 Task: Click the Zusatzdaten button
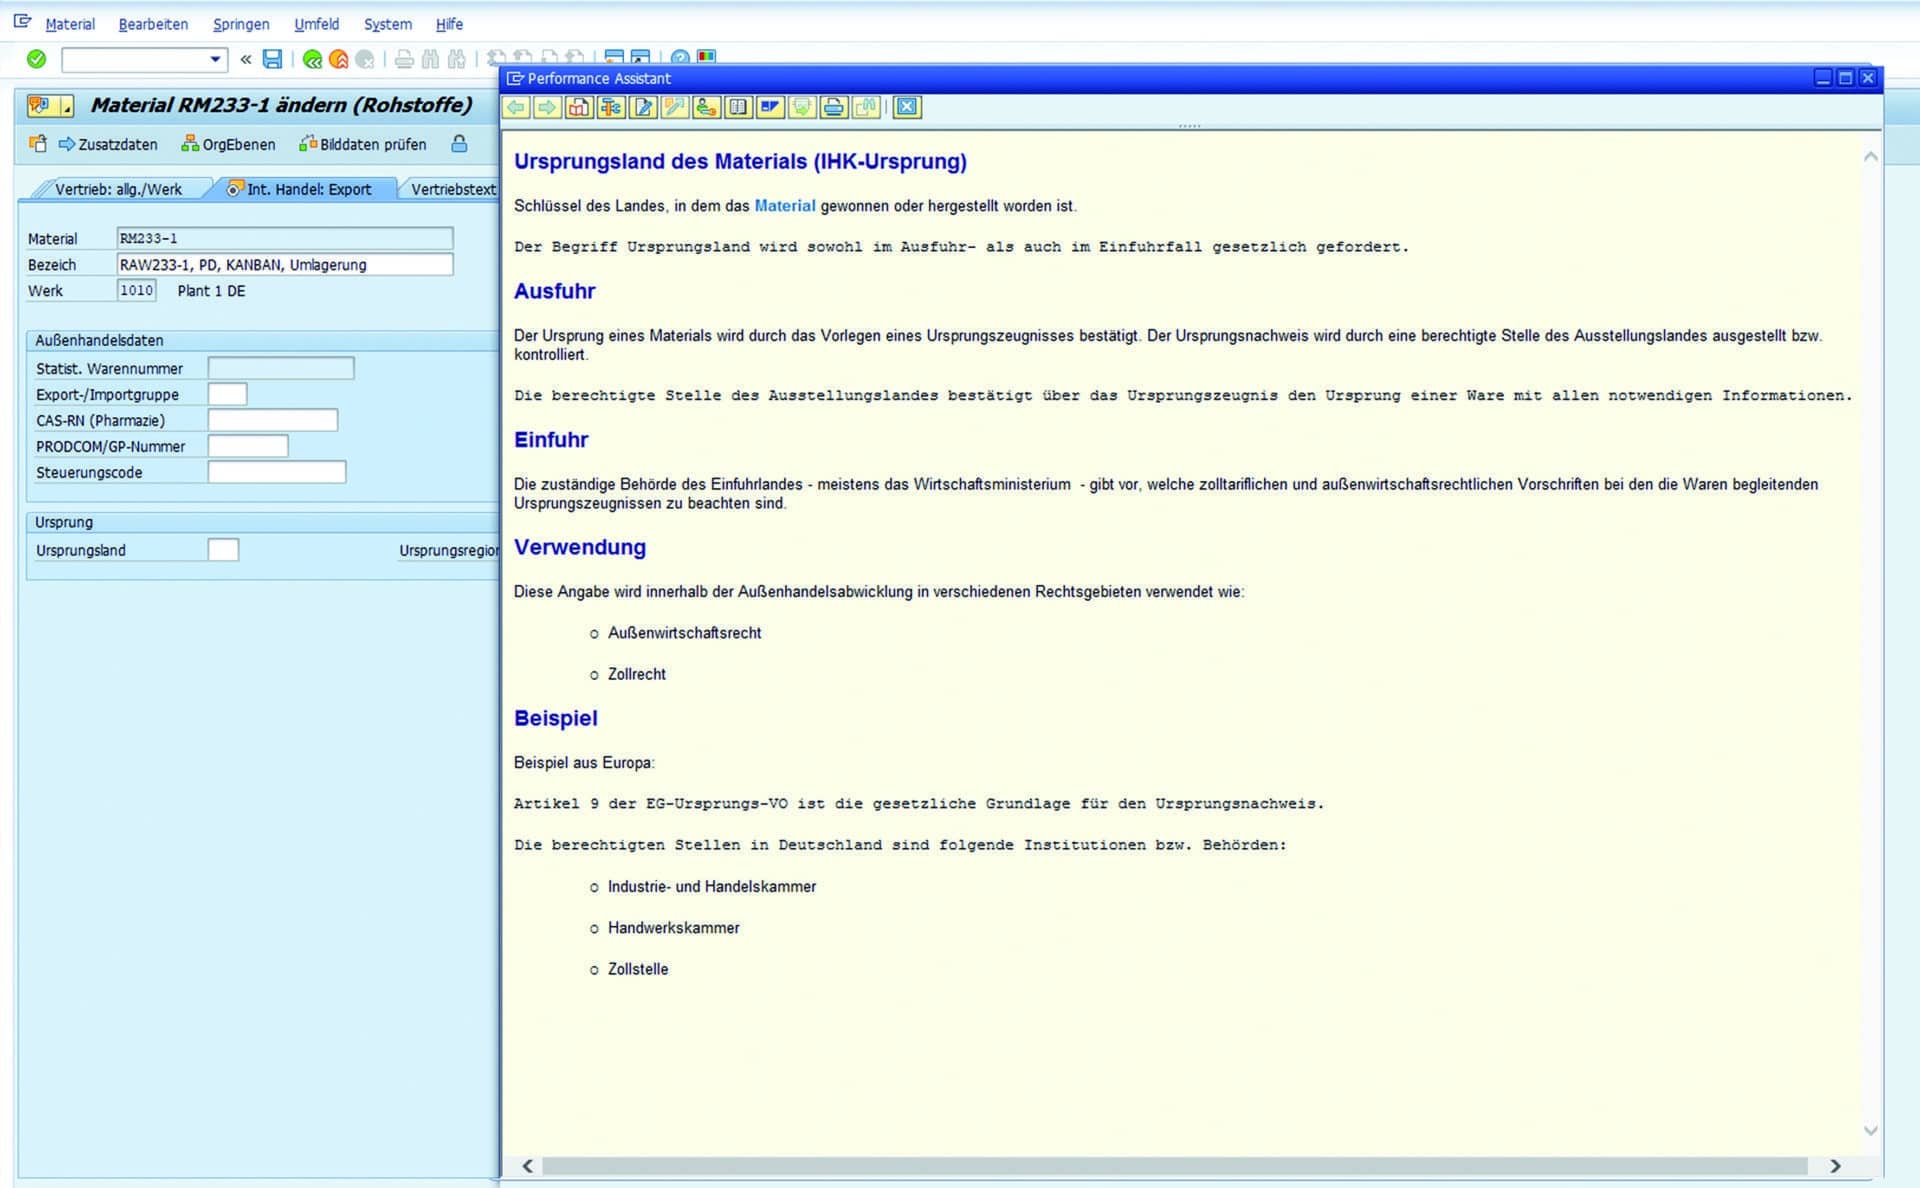[108, 144]
